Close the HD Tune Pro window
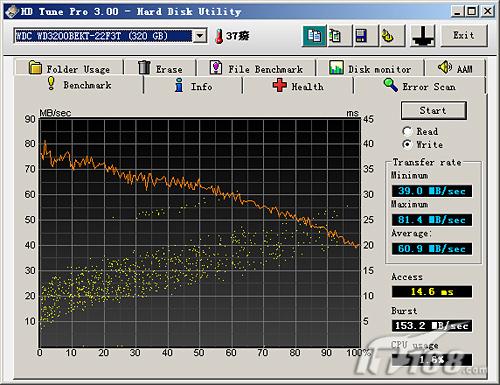500x385 pixels. 487,12
